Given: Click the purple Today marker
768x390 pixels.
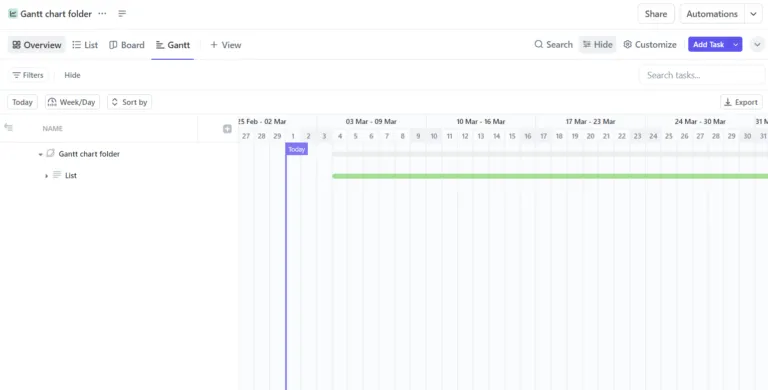Looking at the screenshot, I should (x=297, y=149).
